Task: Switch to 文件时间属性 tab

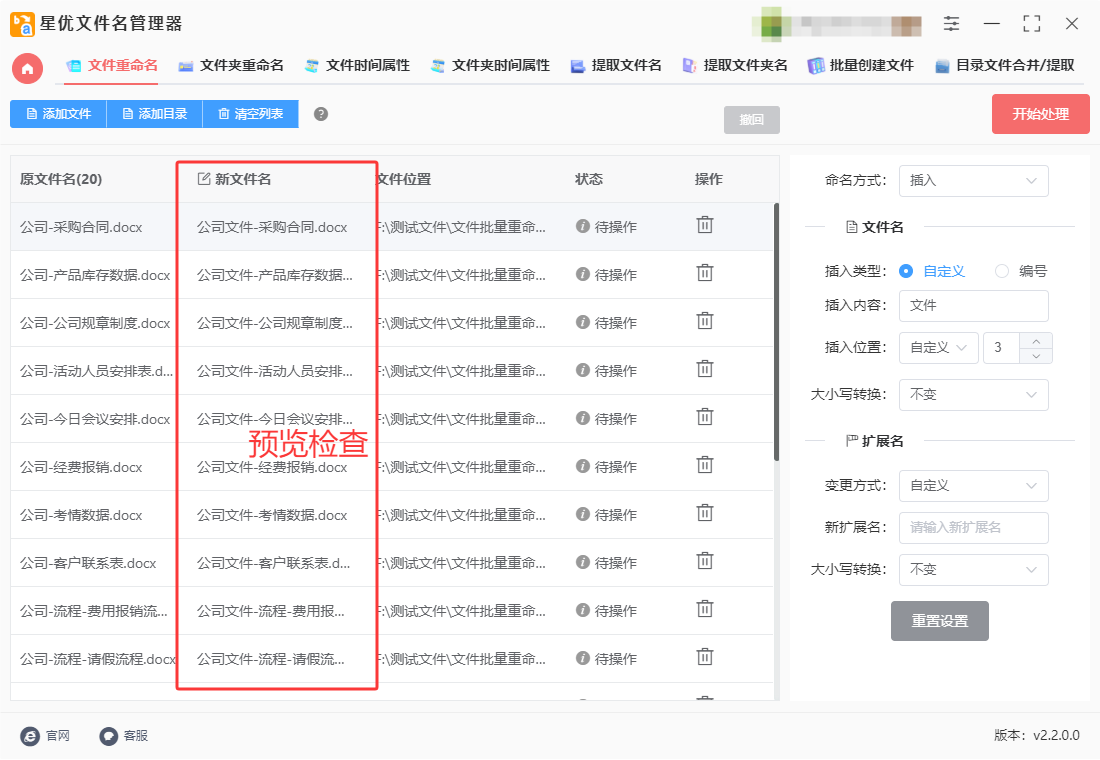Action: [x=357, y=66]
